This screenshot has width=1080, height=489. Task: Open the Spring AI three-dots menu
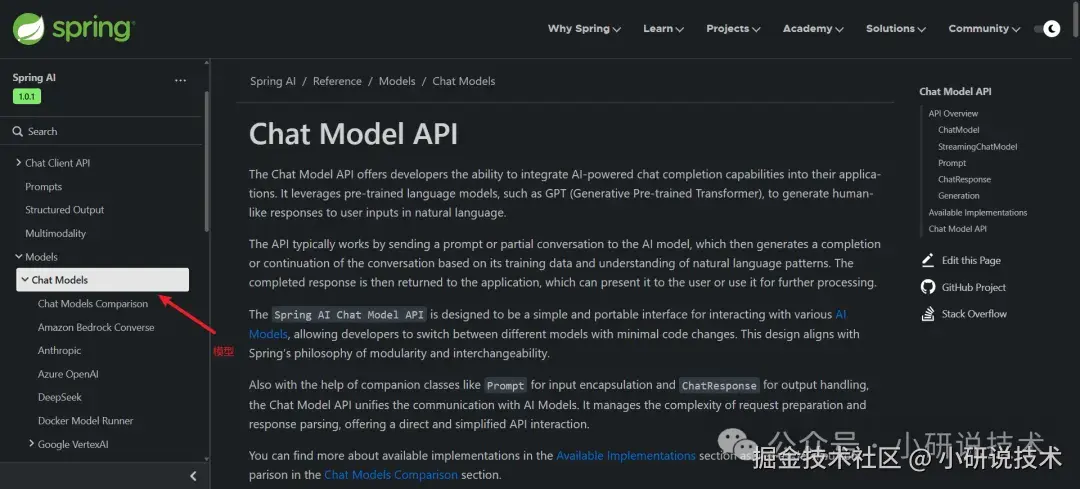click(180, 80)
